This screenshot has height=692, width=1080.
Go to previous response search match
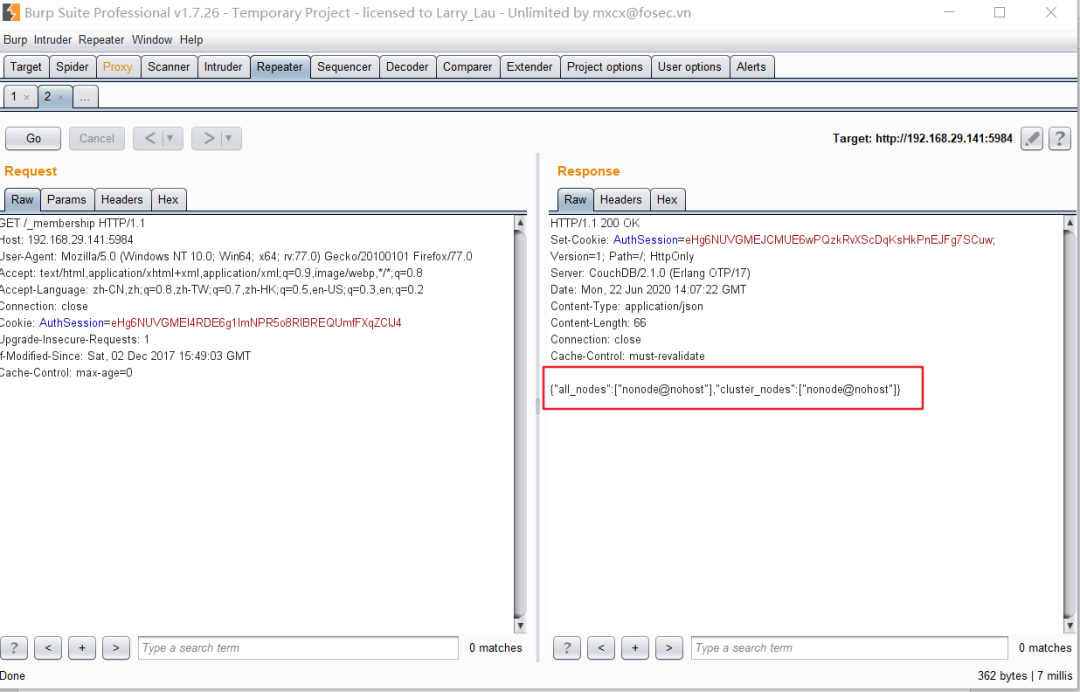click(x=601, y=648)
